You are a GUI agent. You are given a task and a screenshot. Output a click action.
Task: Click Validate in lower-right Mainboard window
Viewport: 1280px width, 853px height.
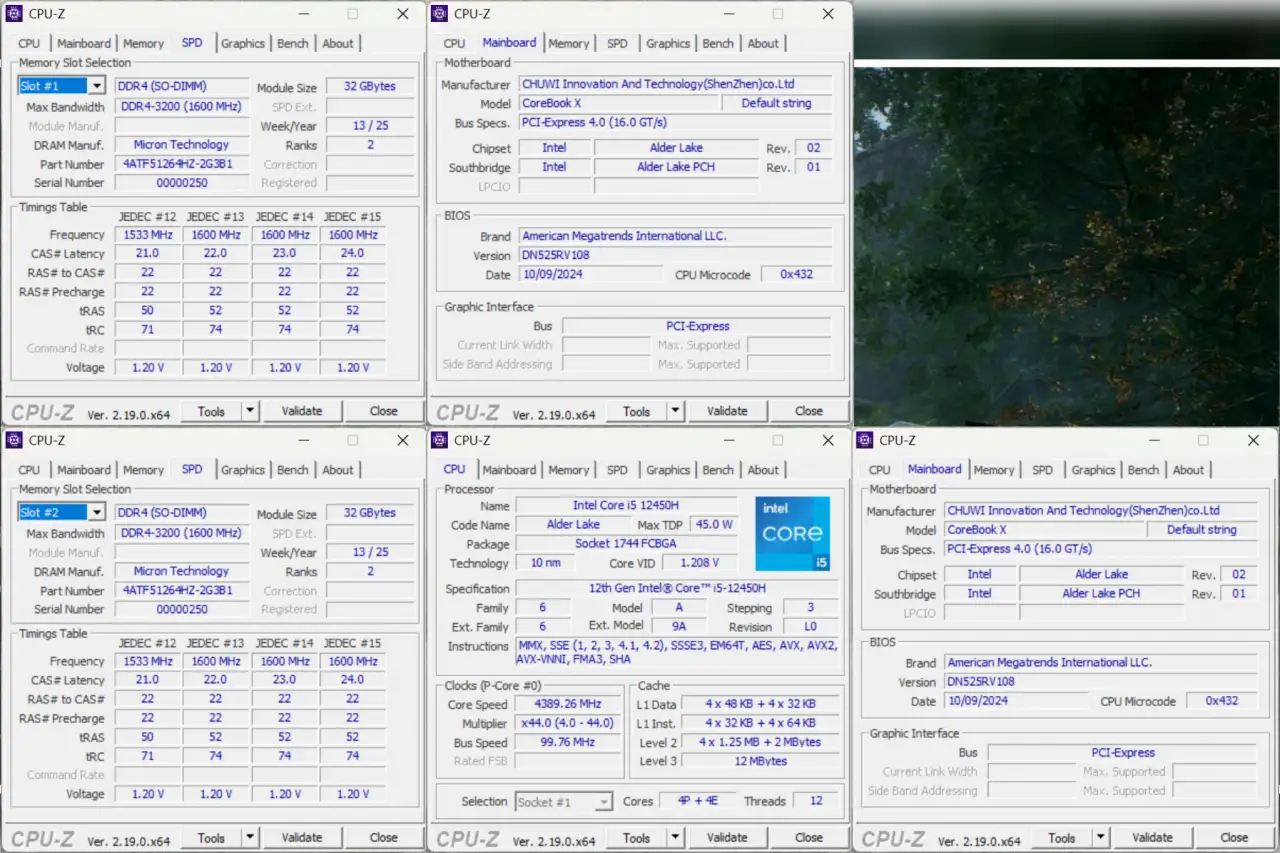tap(1152, 838)
